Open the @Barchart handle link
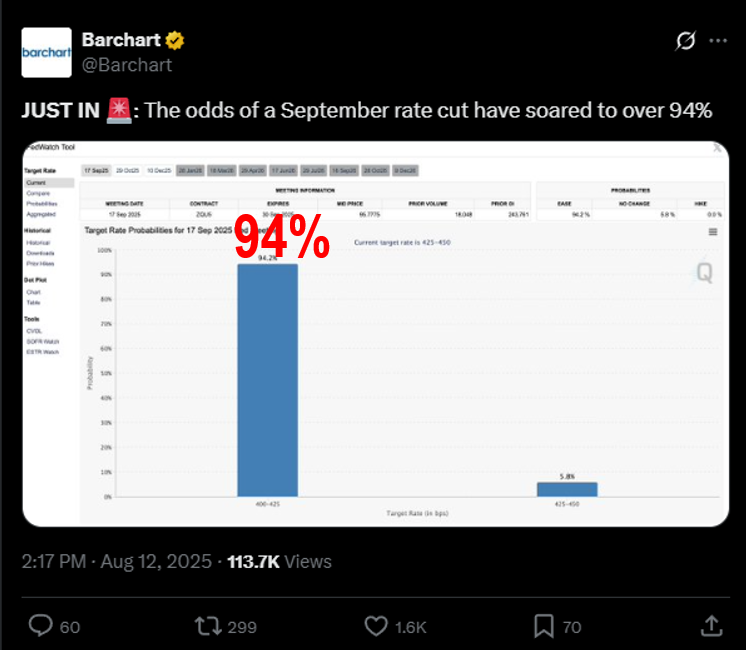Viewport: 746px width, 650px height. coord(127,65)
